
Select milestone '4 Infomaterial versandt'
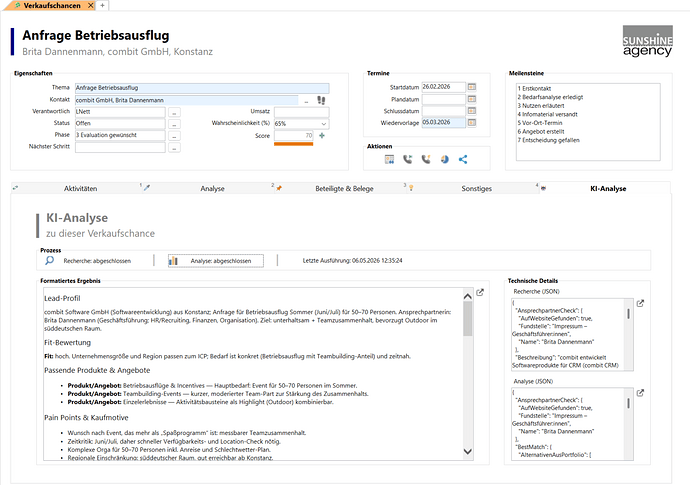pos(547,114)
